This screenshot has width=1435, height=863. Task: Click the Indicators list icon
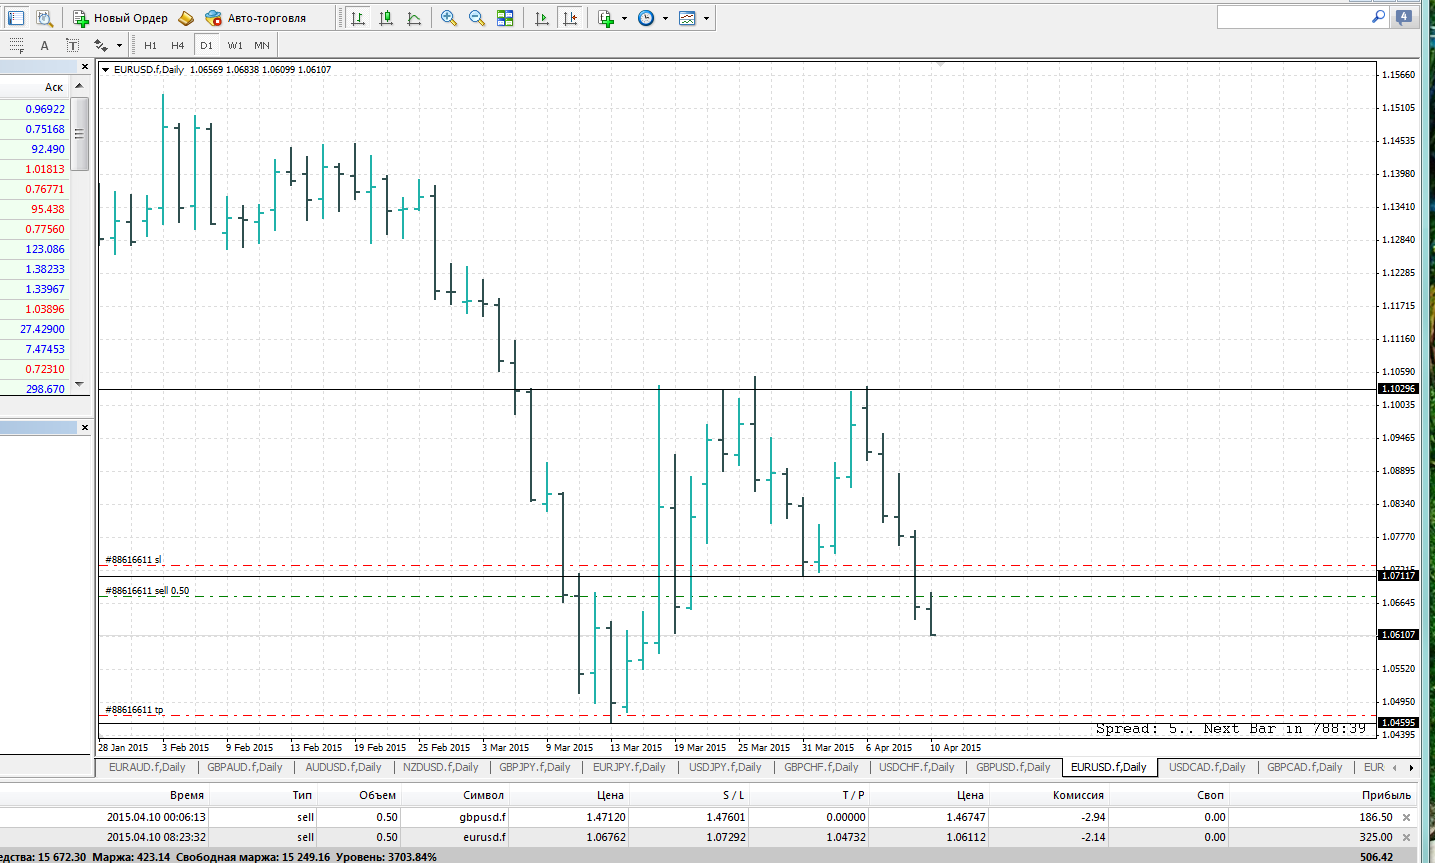(x=606, y=18)
